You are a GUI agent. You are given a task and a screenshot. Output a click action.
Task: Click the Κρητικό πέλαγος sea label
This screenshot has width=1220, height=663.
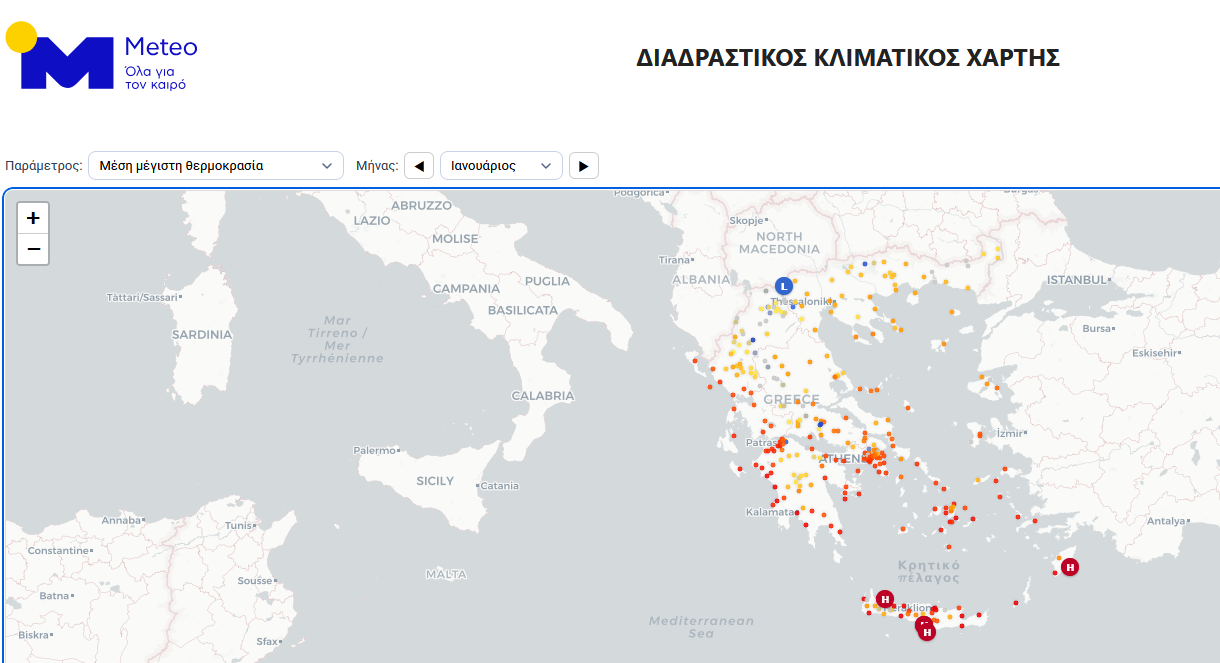click(x=929, y=571)
